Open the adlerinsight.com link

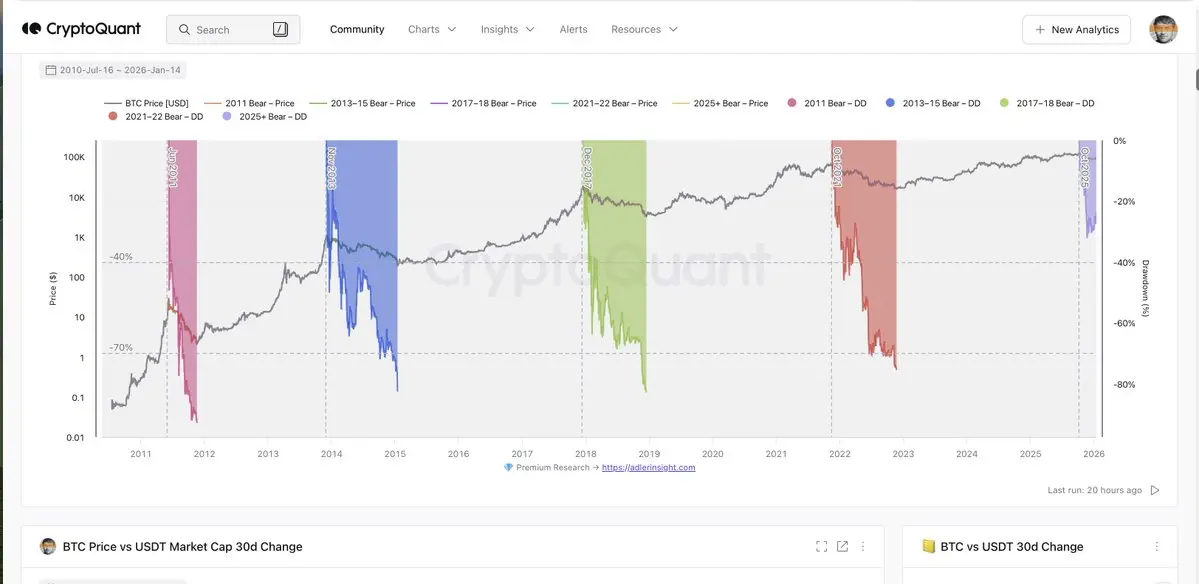[648, 467]
